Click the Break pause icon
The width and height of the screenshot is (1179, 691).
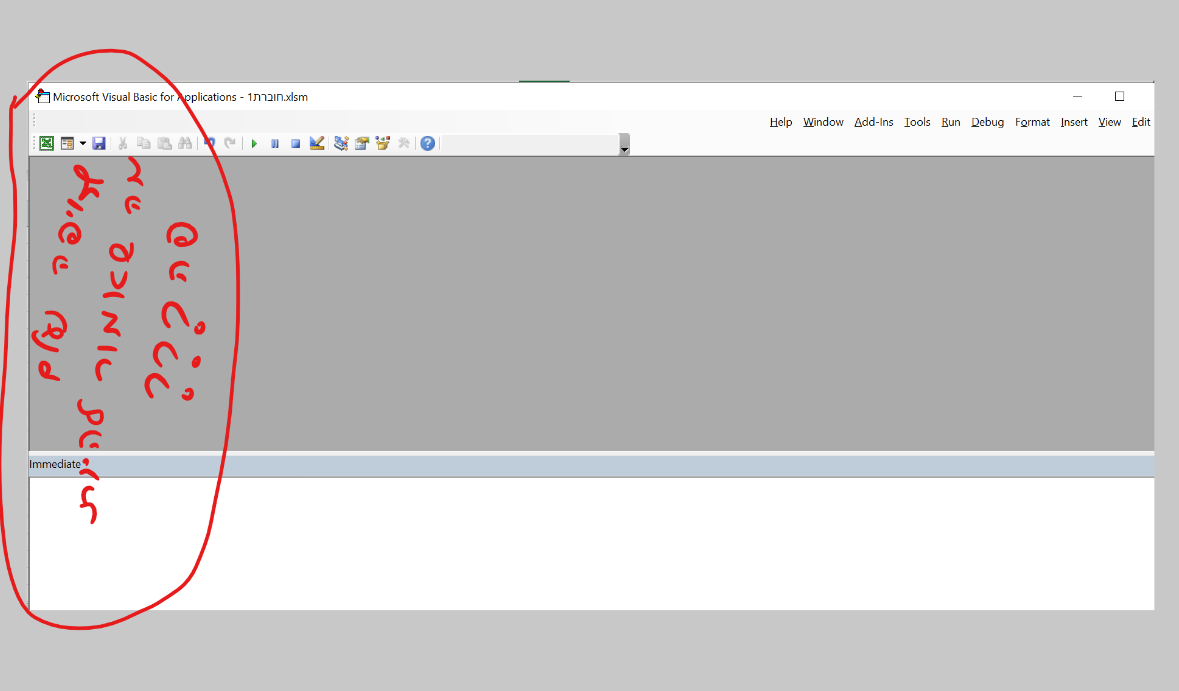pos(275,143)
